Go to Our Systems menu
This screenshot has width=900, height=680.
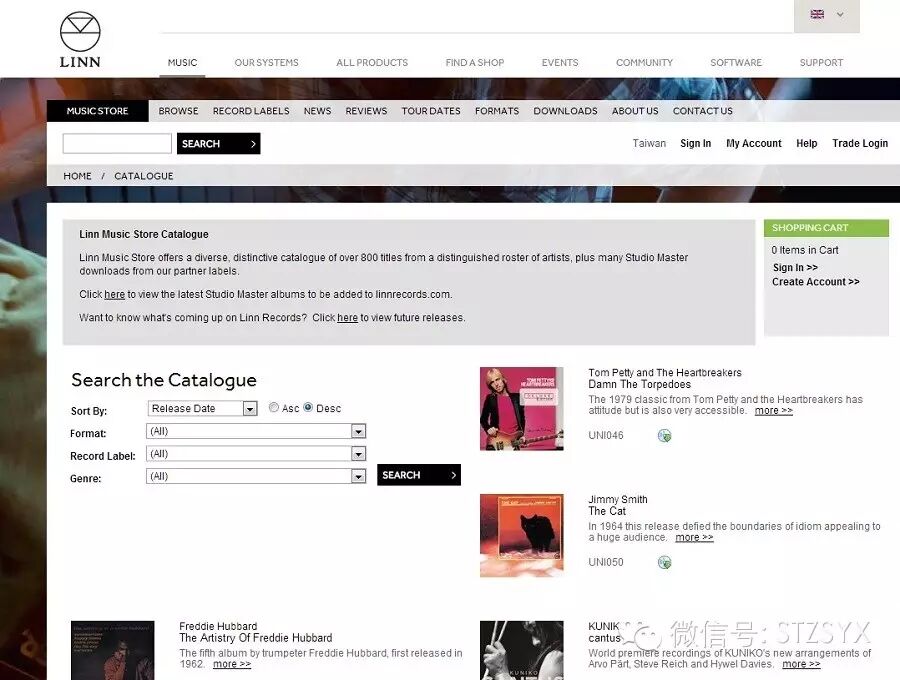click(266, 63)
